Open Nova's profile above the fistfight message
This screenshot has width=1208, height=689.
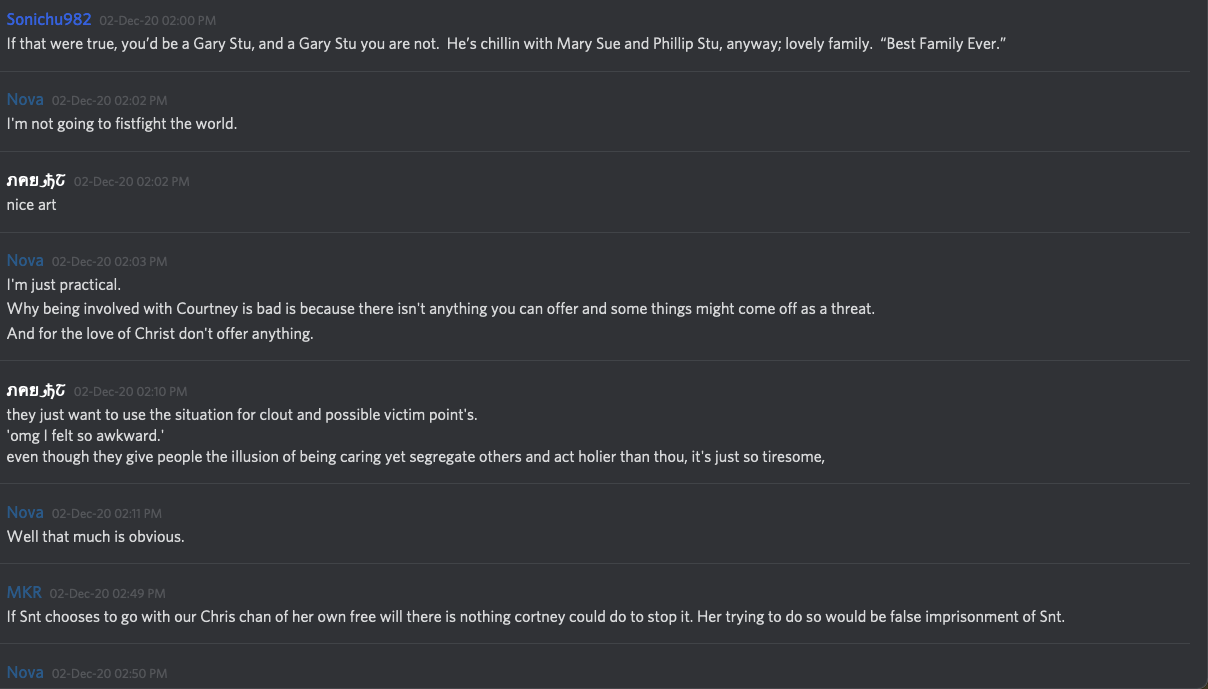click(x=25, y=100)
